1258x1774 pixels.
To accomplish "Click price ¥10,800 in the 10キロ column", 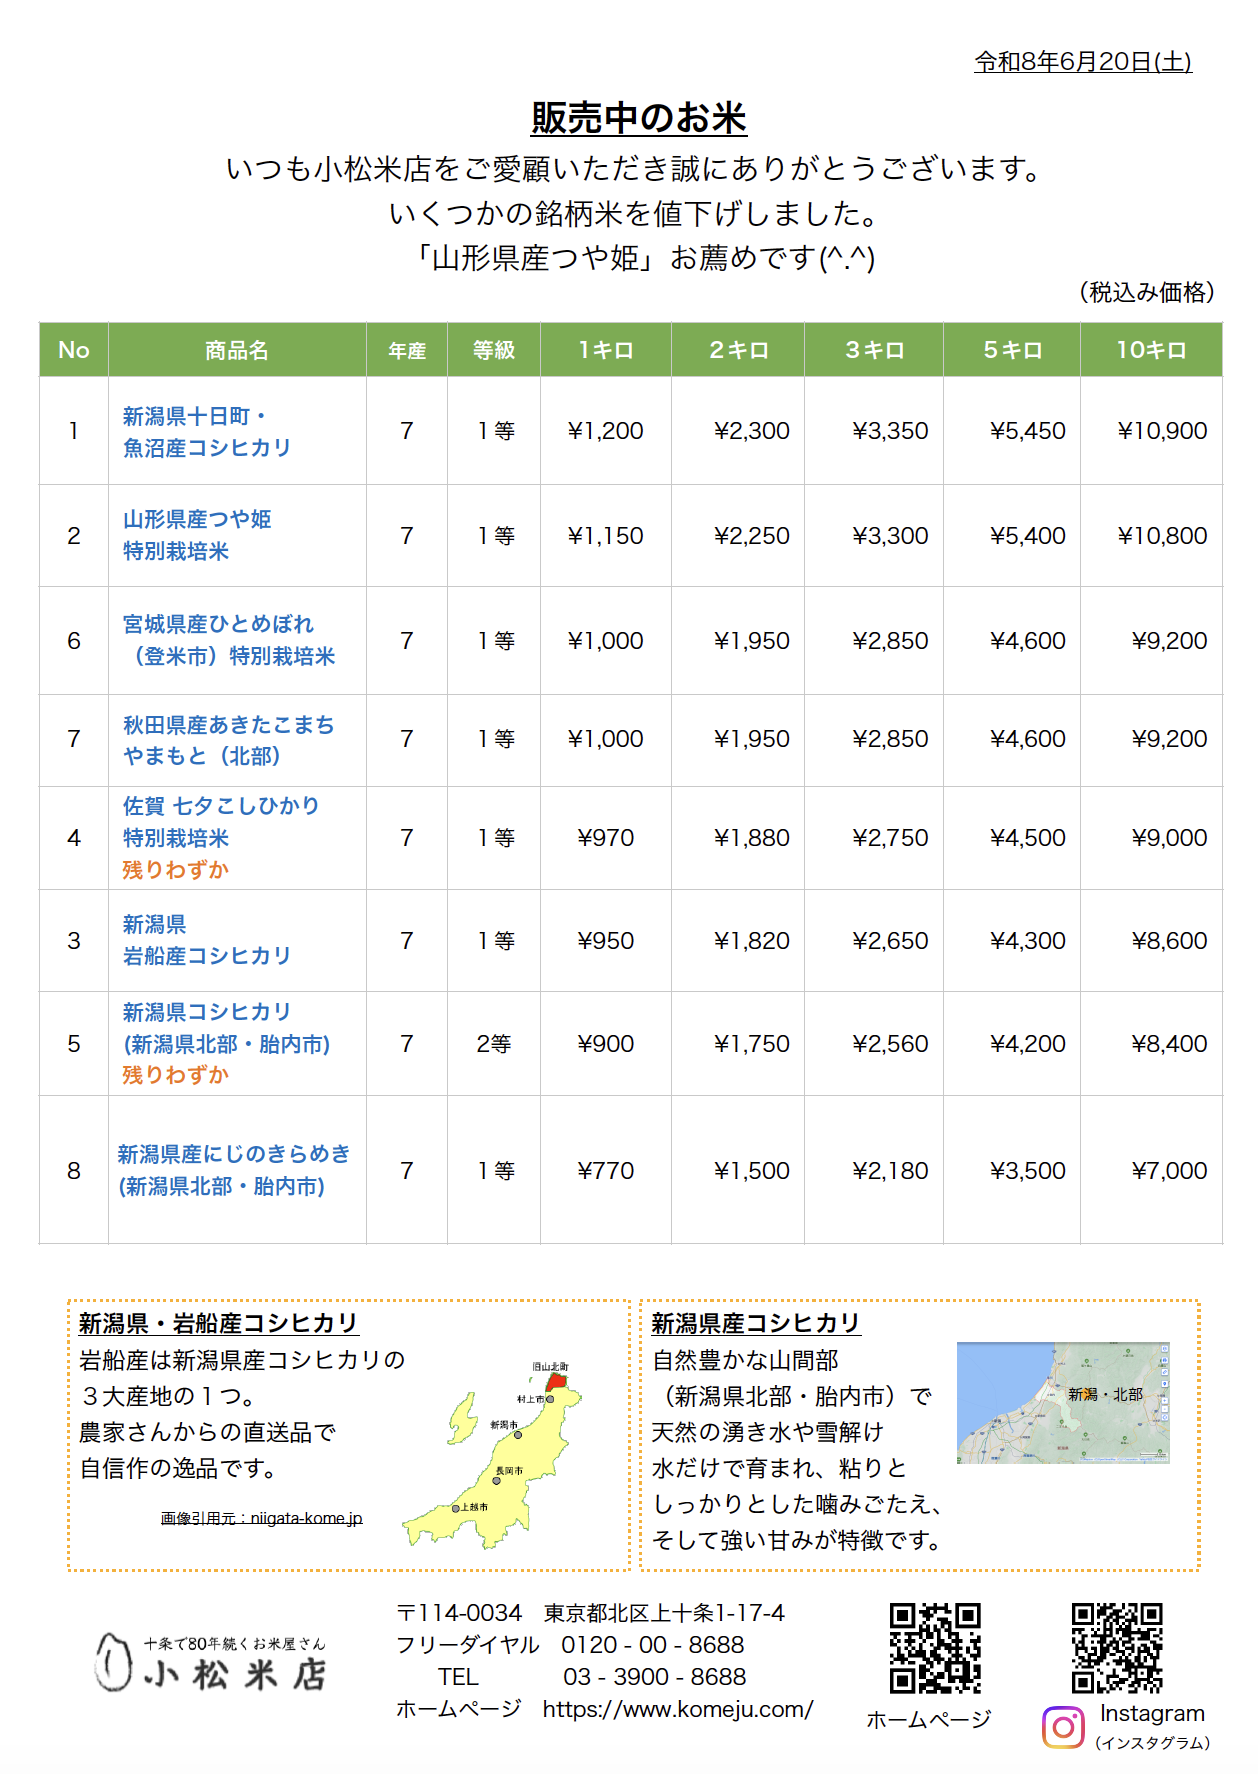I will point(1162,536).
